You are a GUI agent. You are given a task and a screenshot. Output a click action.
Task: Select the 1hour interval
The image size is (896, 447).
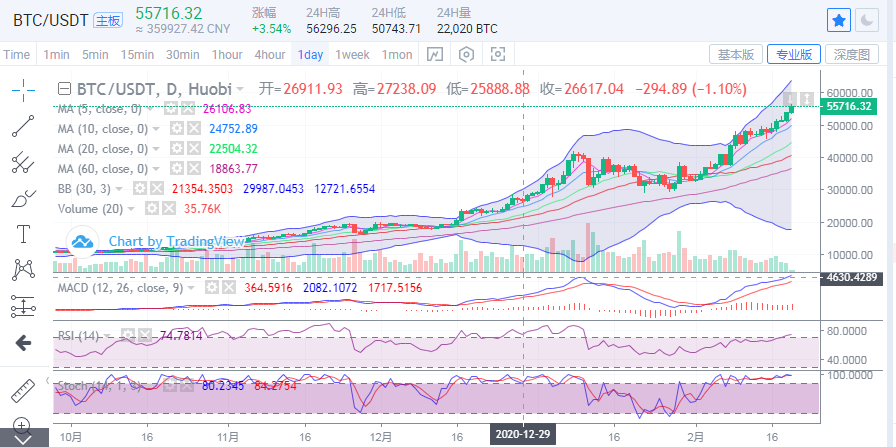(x=227, y=55)
